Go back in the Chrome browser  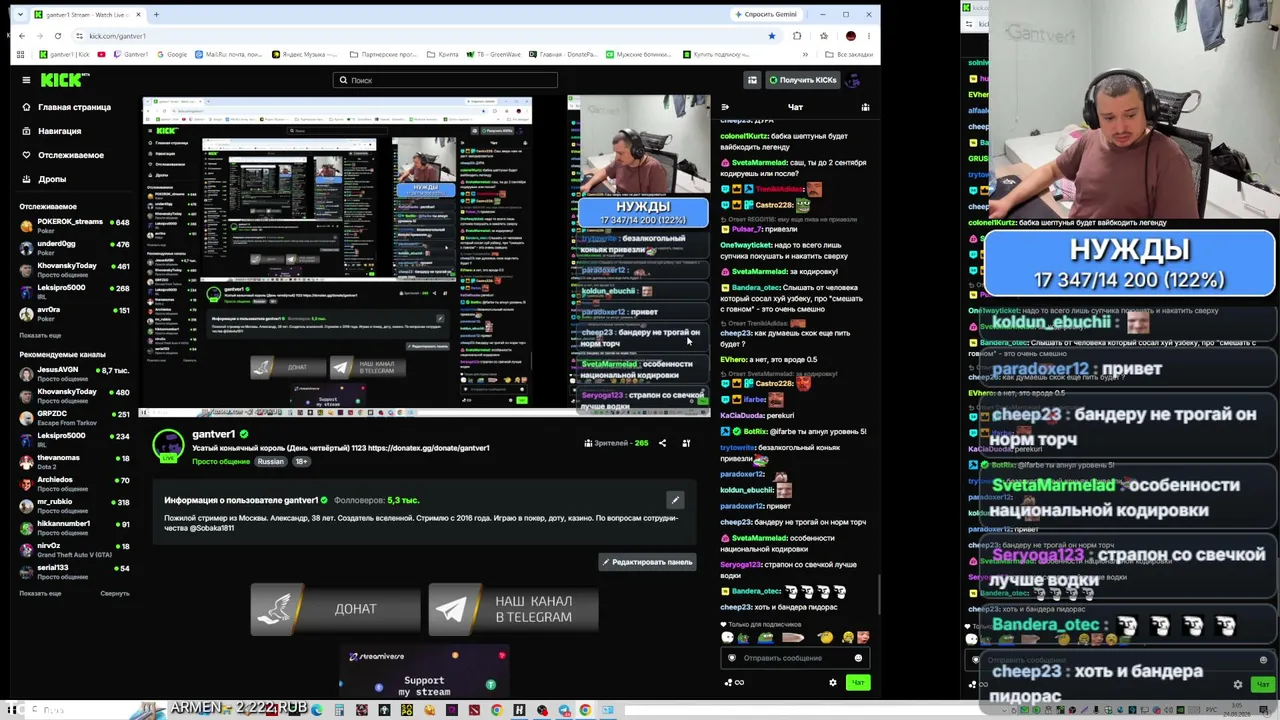coord(22,36)
